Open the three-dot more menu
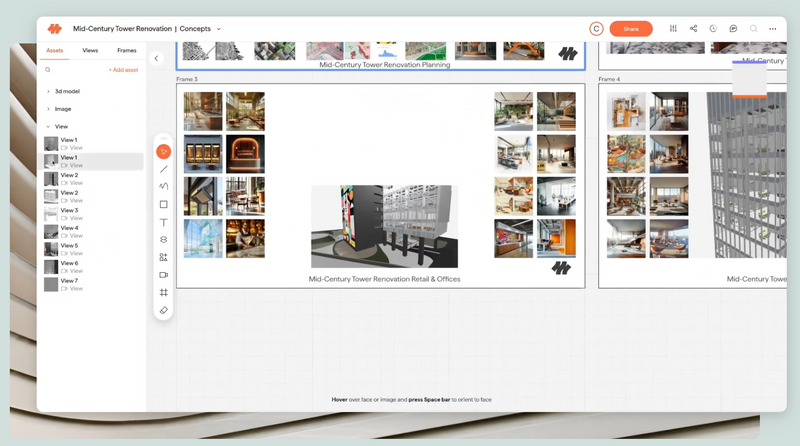Screen dimensions: 800x446 (x=772, y=29)
